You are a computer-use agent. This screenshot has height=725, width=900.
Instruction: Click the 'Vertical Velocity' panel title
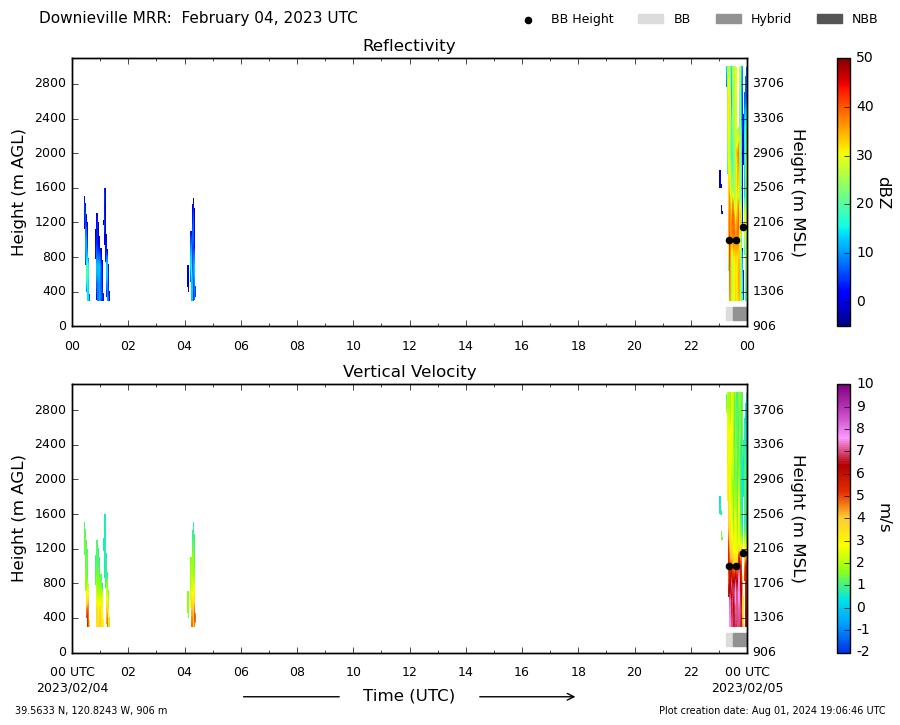click(409, 371)
